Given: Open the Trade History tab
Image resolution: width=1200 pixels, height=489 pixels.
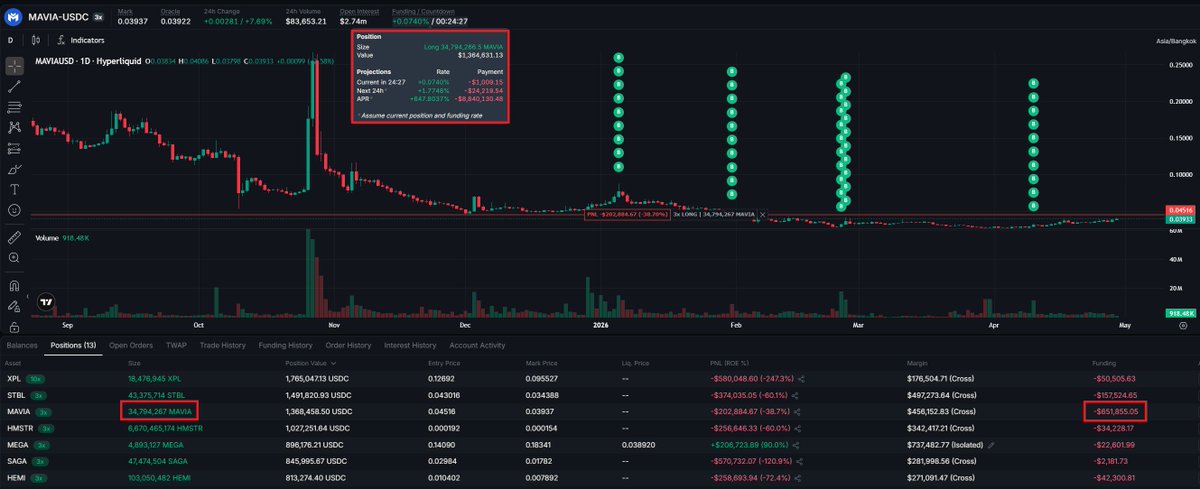Looking at the screenshot, I should pyautogui.click(x=221, y=345).
